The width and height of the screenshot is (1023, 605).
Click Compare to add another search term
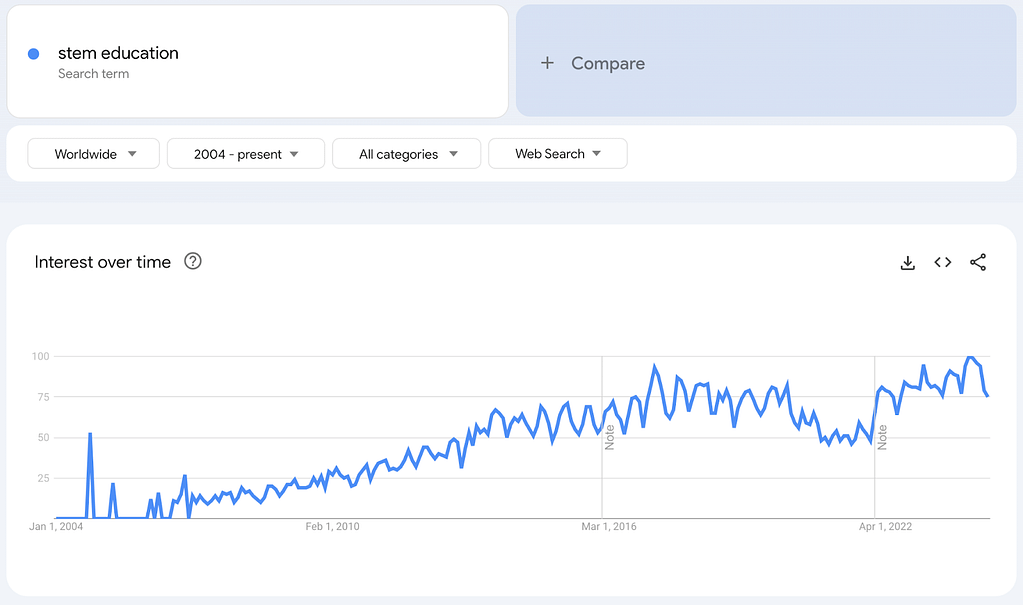tap(606, 62)
